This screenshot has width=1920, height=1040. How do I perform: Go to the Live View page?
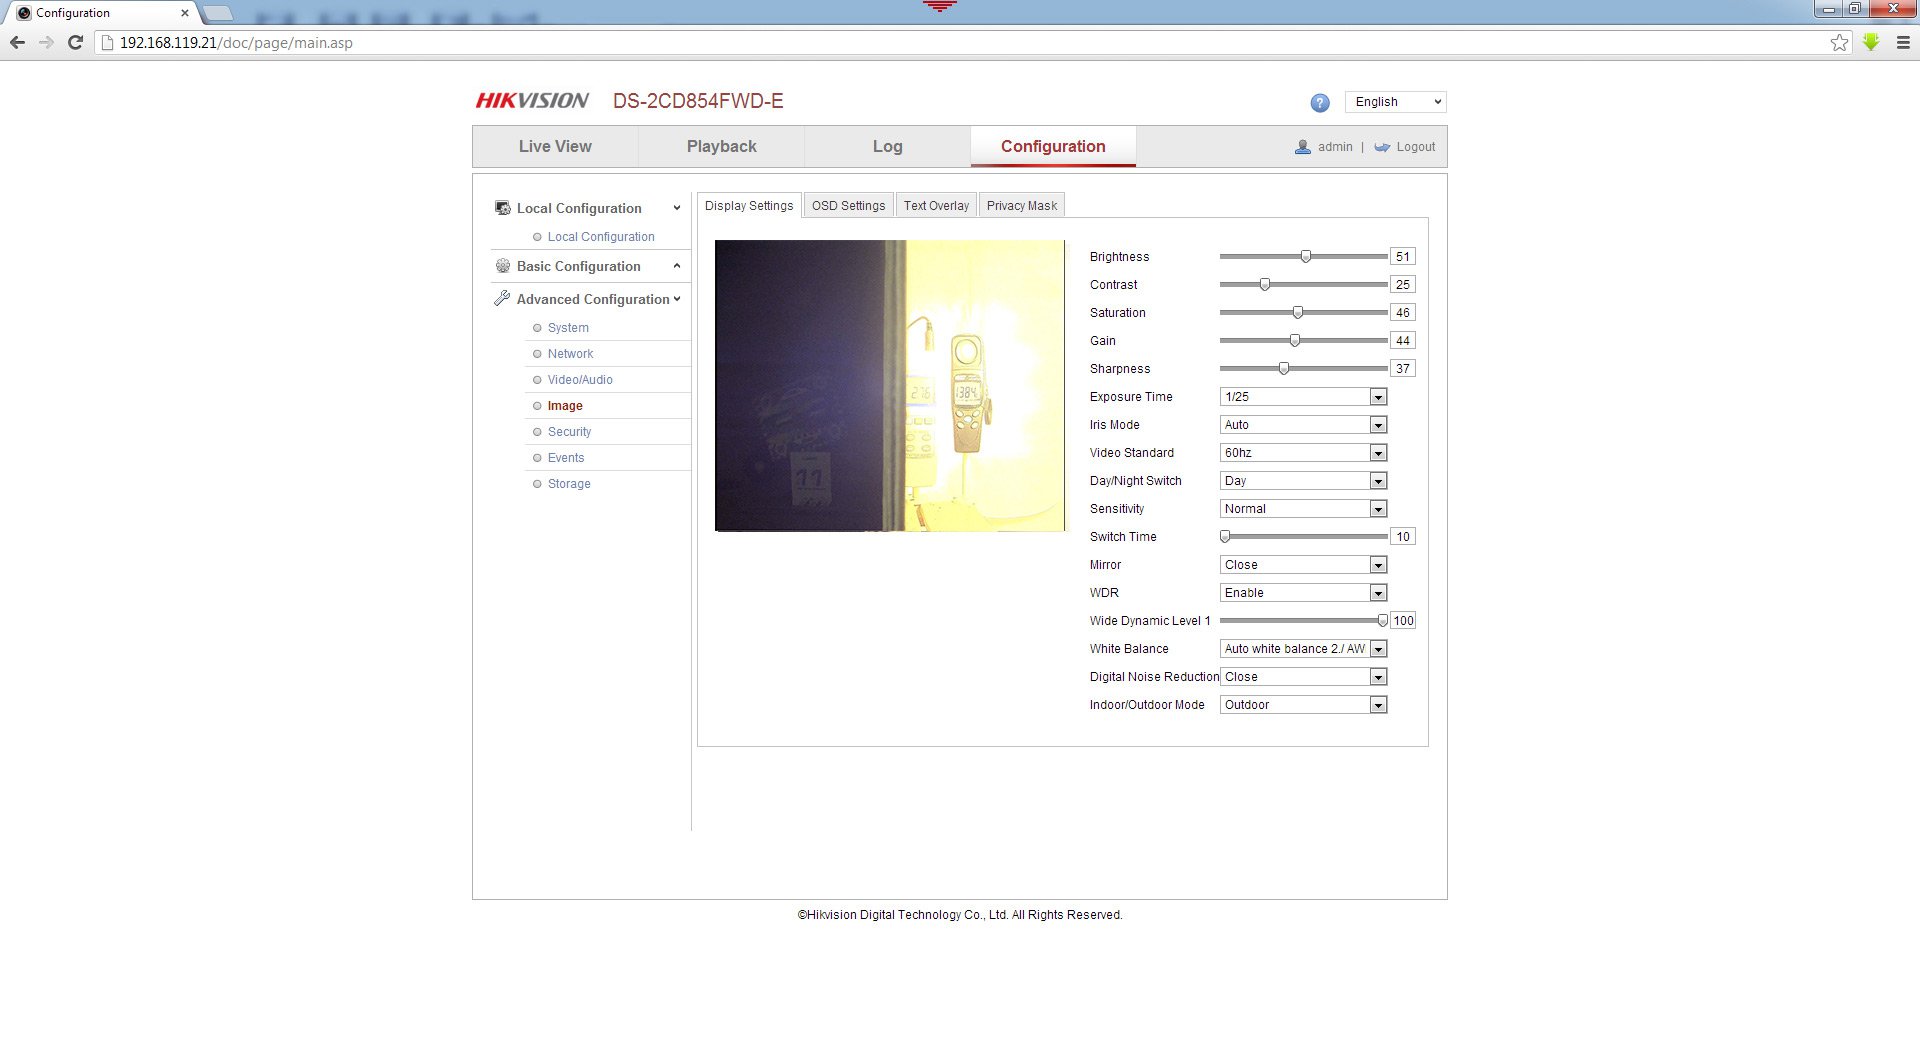(555, 147)
